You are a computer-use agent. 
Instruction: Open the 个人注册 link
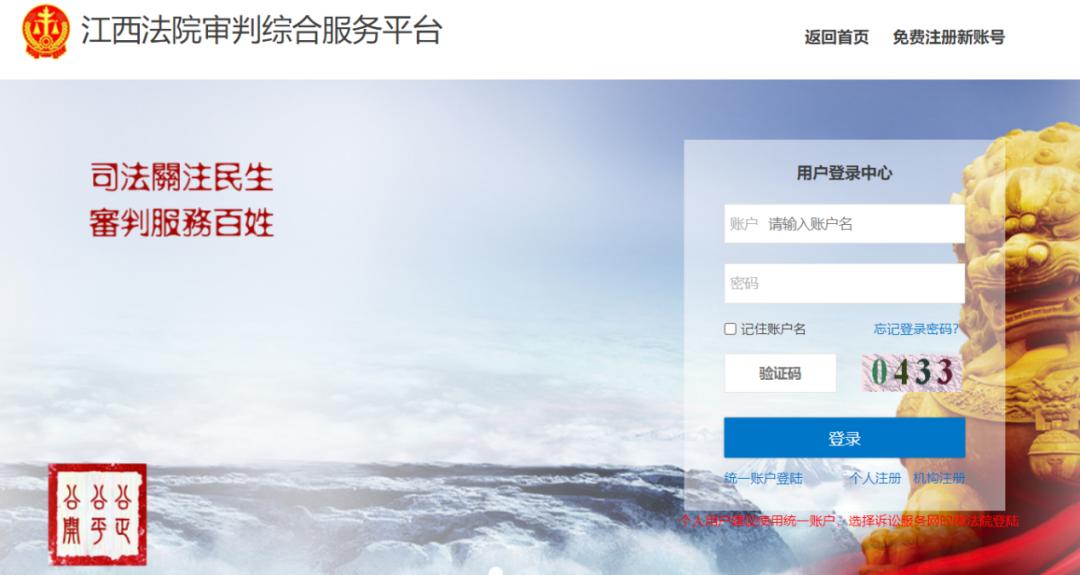click(x=875, y=478)
